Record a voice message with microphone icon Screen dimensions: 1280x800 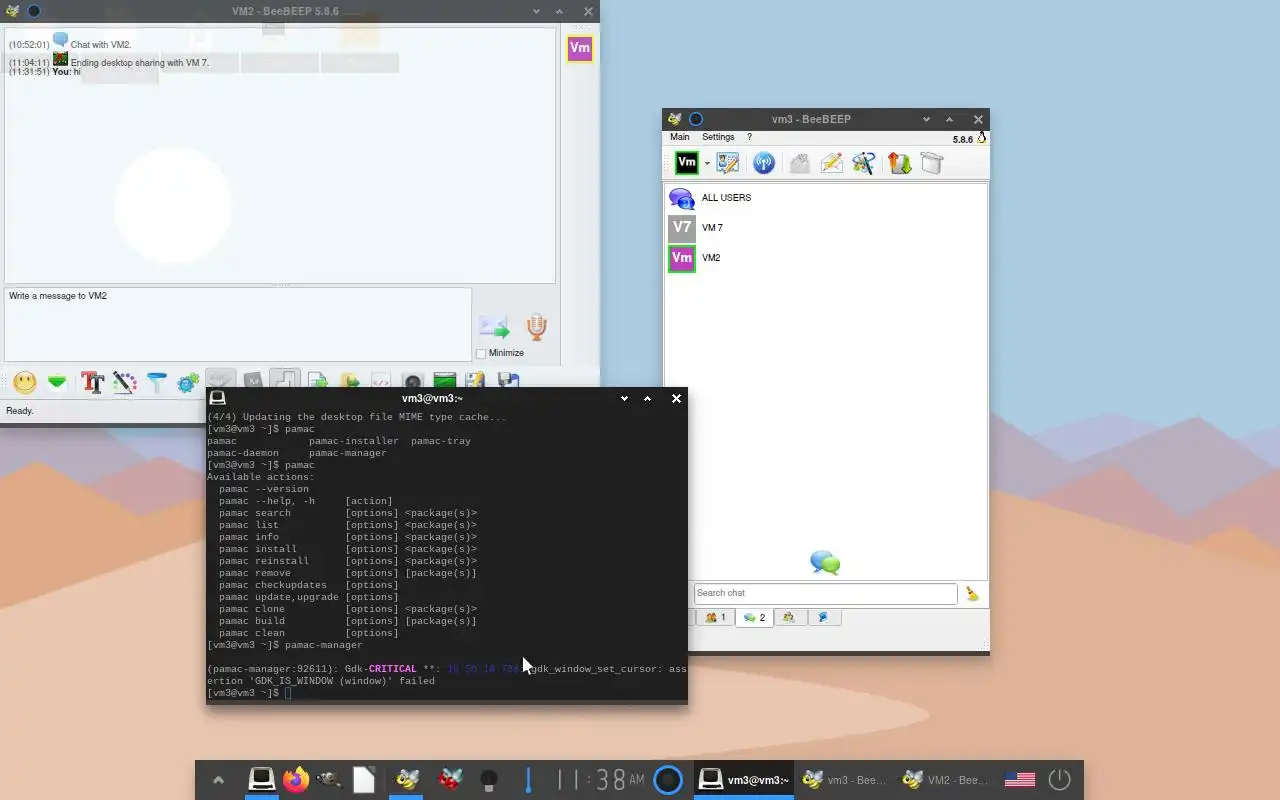pos(536,327)
